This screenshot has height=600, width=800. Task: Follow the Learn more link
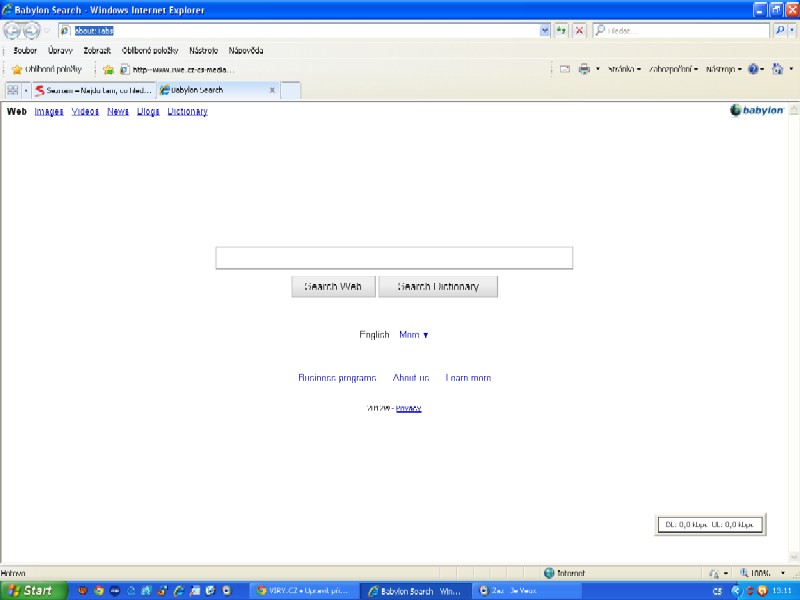click(x=468, y=378)
